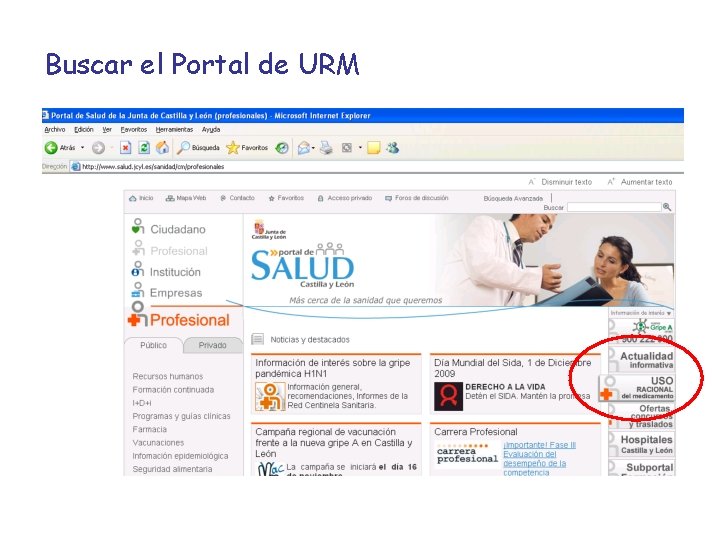The image size is (720, 540).
Task: Click the Atrás back arrow icon
Action: coord(51,147)
